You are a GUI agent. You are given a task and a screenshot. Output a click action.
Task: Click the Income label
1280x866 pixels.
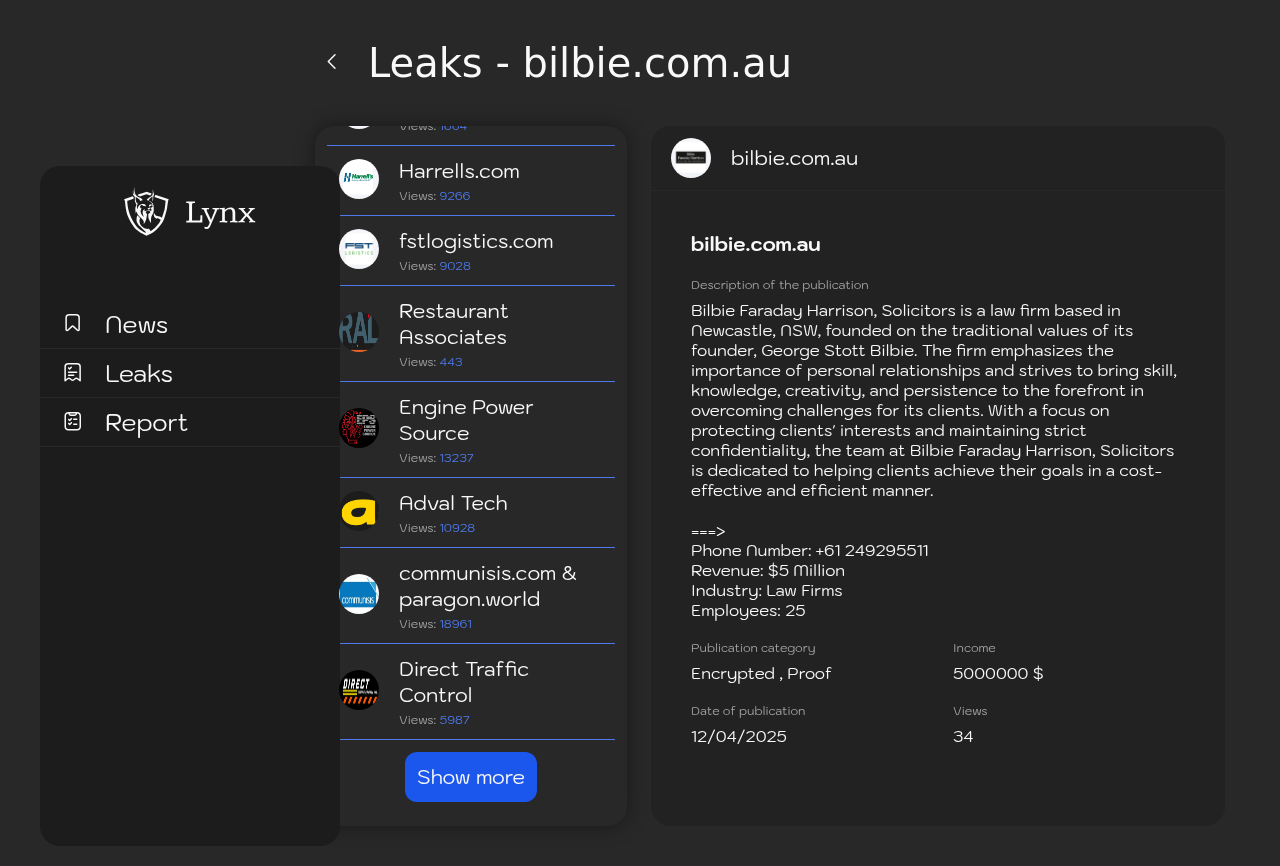tap(974, 648)
